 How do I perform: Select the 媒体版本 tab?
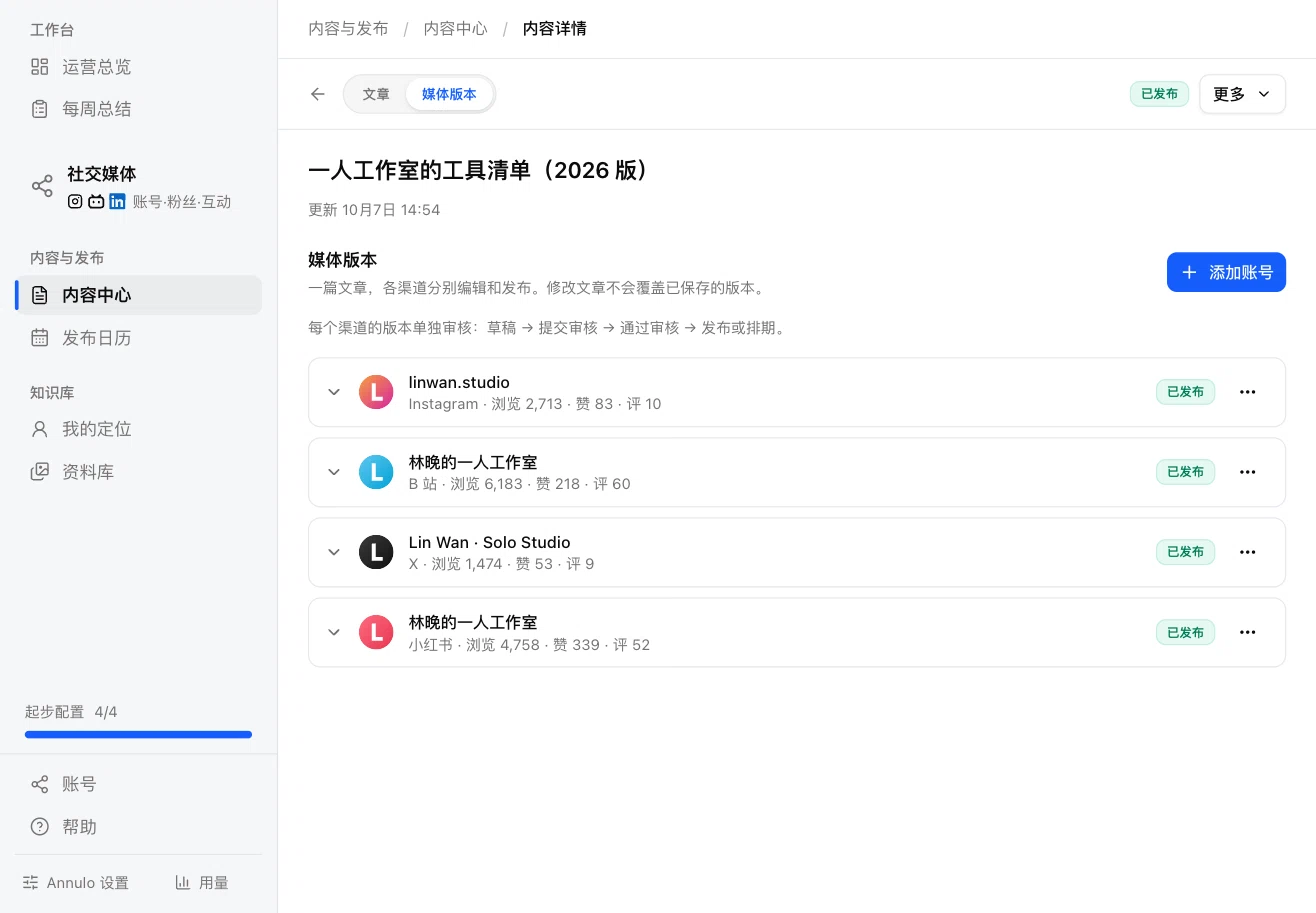pyautogui.click(x=449, y=94)
